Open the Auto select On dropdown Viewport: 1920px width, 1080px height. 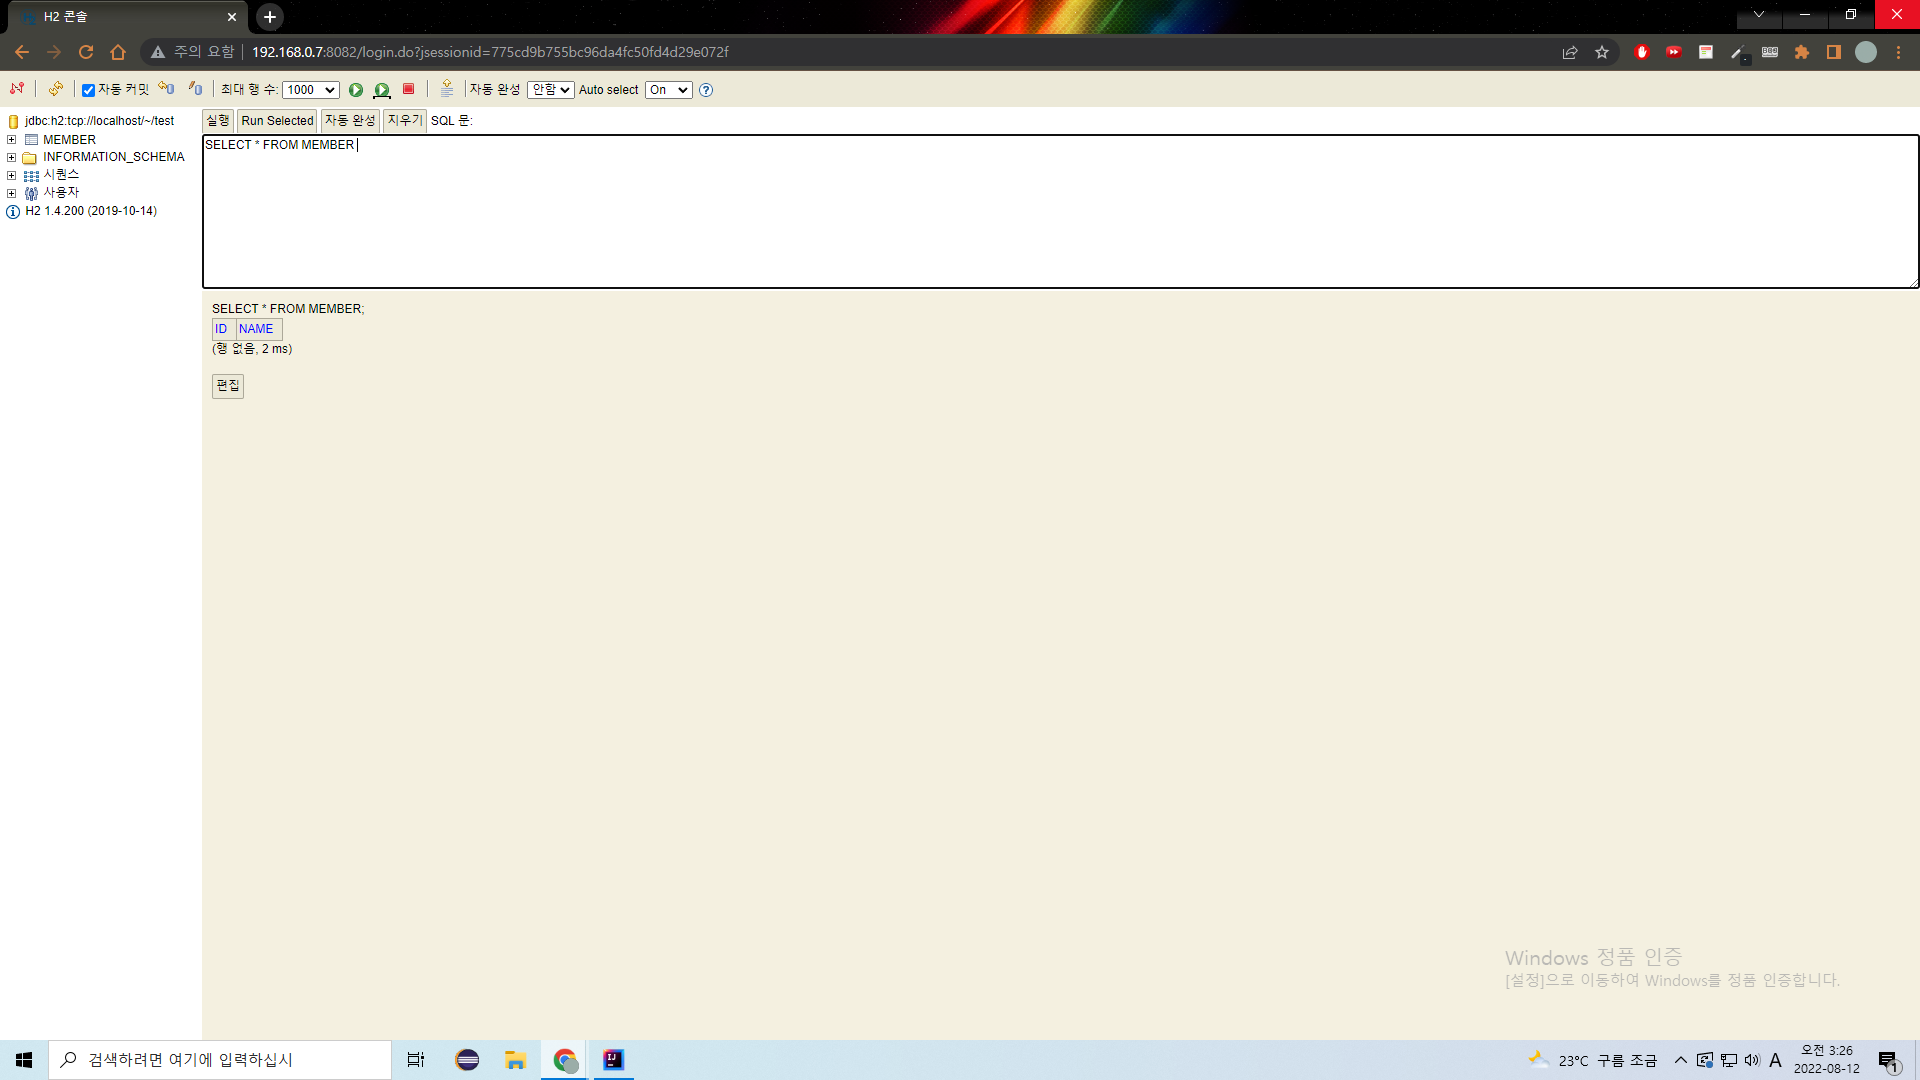(x=669, y=90)
